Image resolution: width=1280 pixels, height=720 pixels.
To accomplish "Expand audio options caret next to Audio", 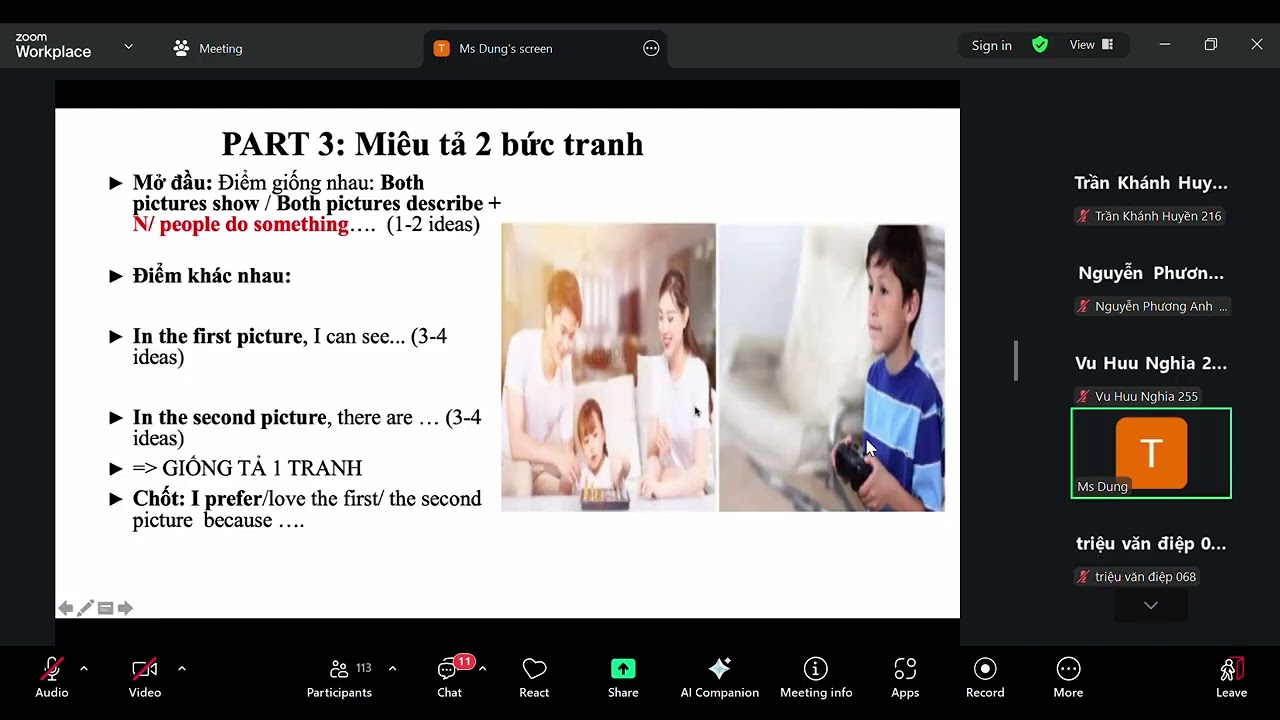I will (x=83, y=668).
